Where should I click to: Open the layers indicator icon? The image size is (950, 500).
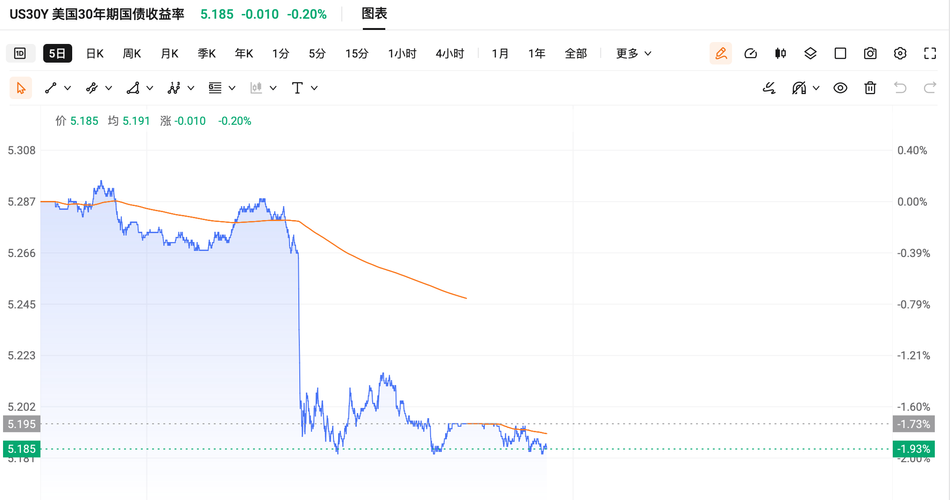click(x=810, y=53)
